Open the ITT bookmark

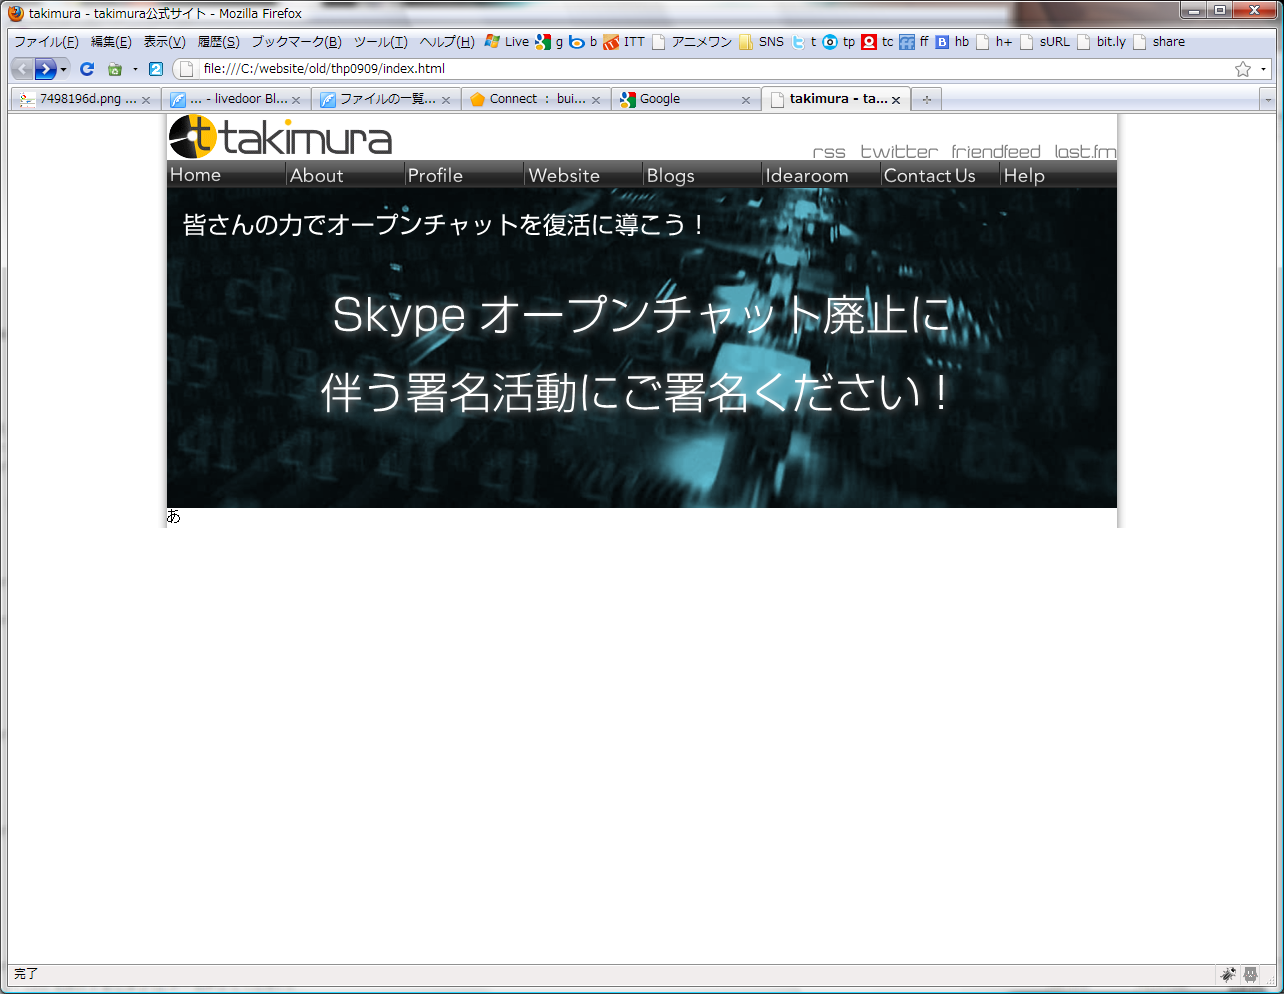coord(624,42)
